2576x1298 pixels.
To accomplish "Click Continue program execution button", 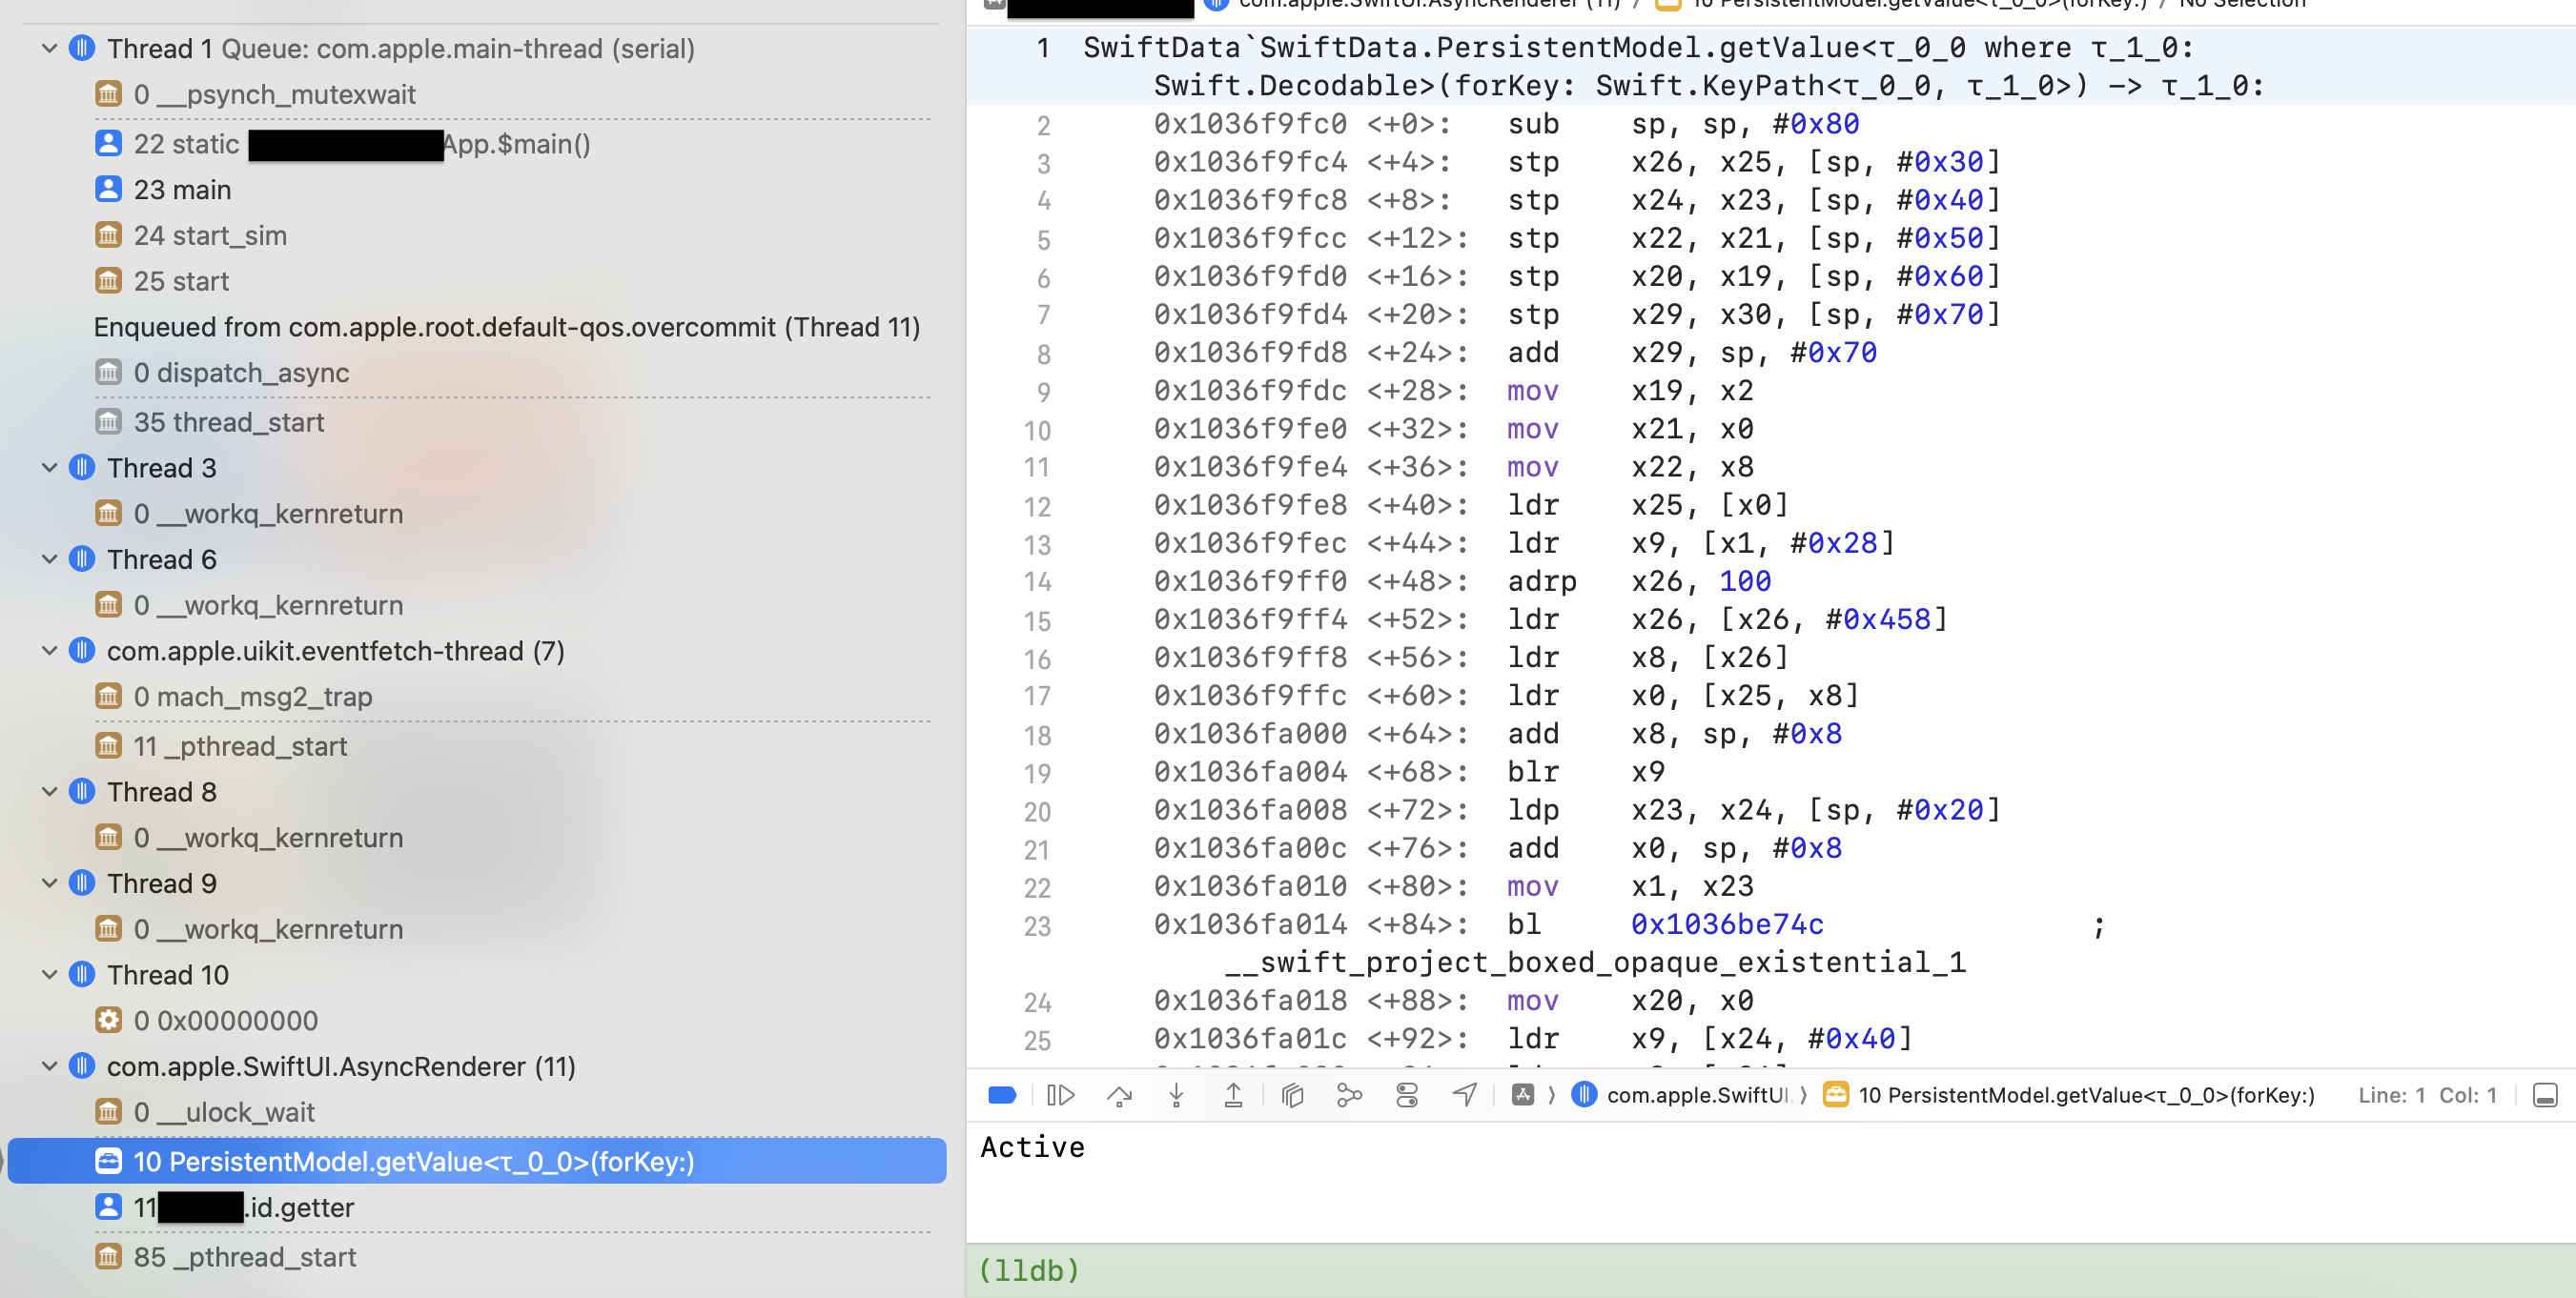I will 1060,1095.
